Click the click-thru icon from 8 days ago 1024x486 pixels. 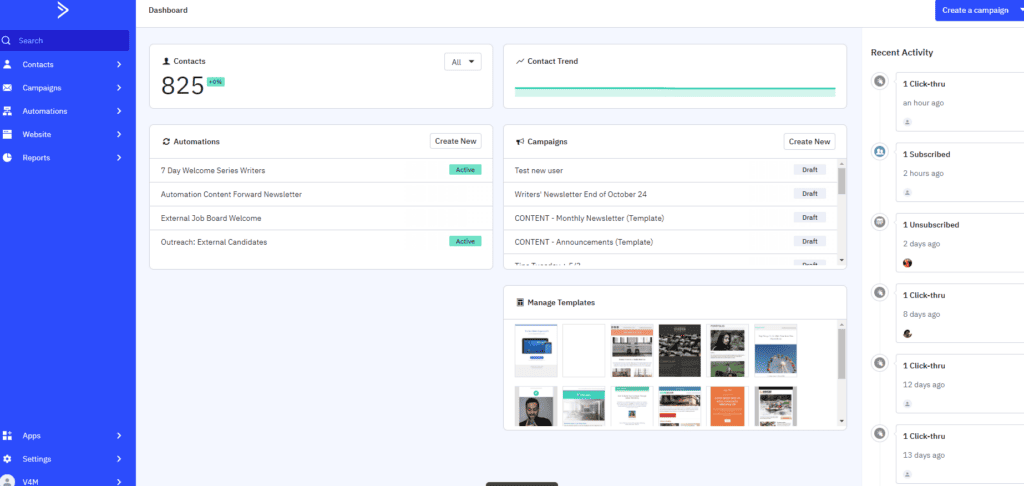tap(880, 293)
